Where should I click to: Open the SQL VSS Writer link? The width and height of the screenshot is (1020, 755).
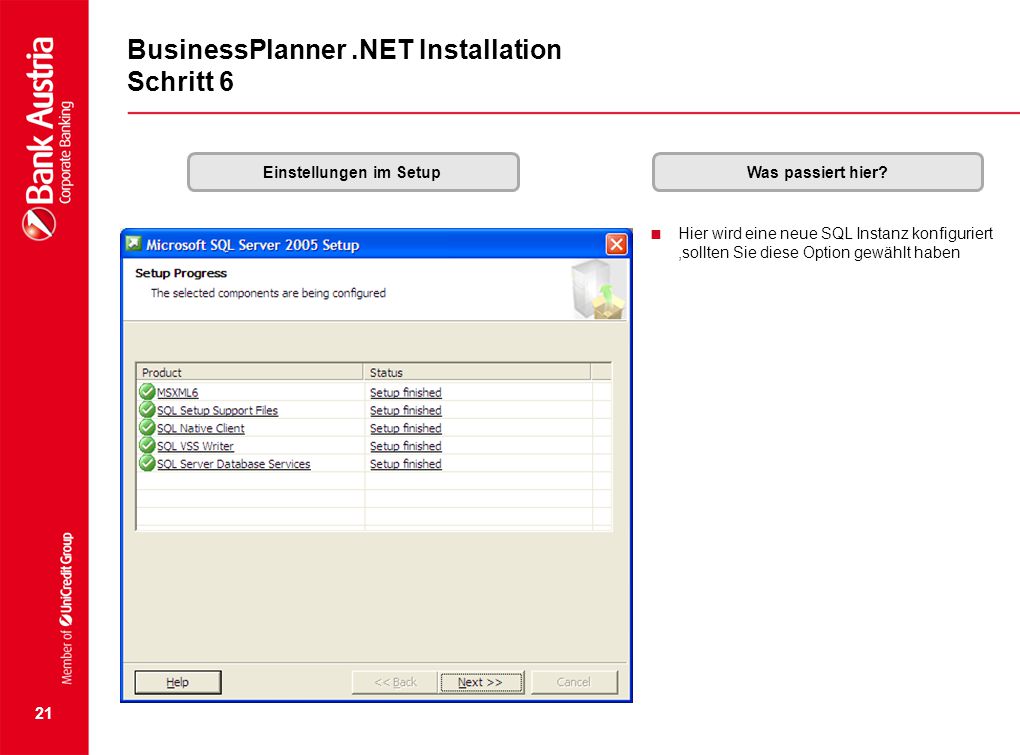click(195, 446)
